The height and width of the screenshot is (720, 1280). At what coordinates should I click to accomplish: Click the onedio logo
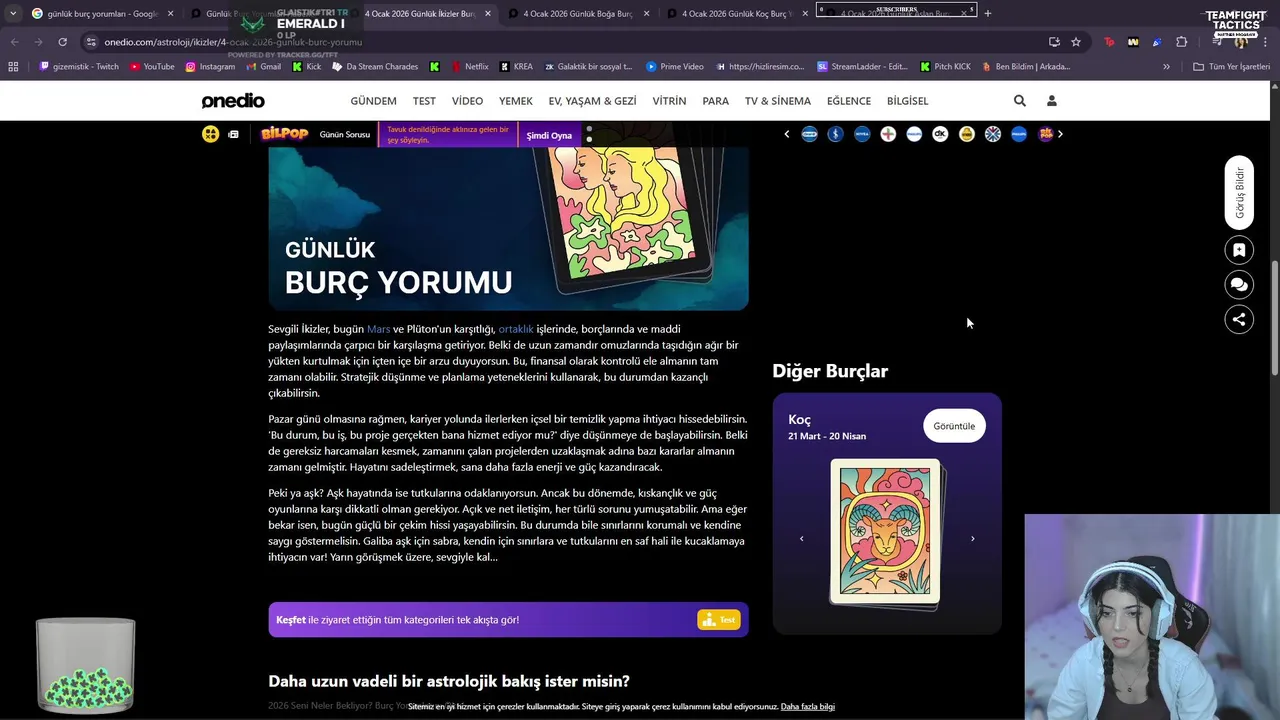pyautogui.click(x=233, y=101)
